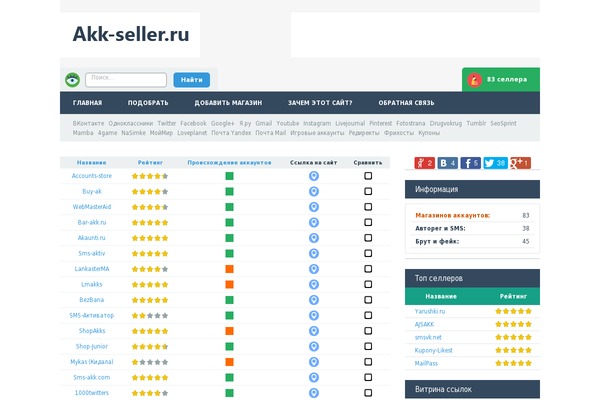
Task: Share on the Facebook button
Action: (470, 163)
